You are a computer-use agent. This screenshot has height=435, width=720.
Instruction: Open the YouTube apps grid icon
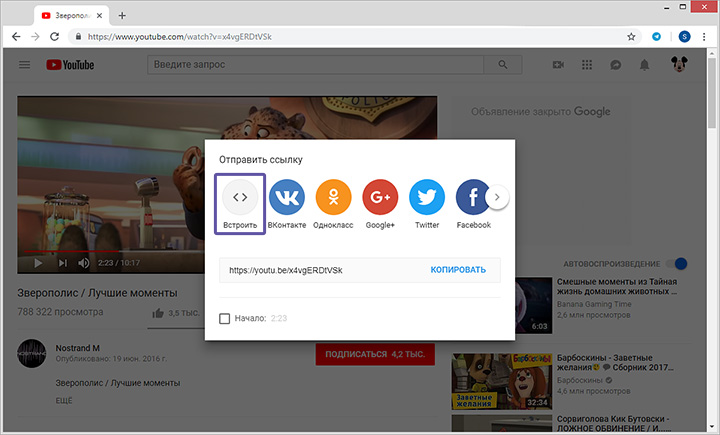(587, 65)
